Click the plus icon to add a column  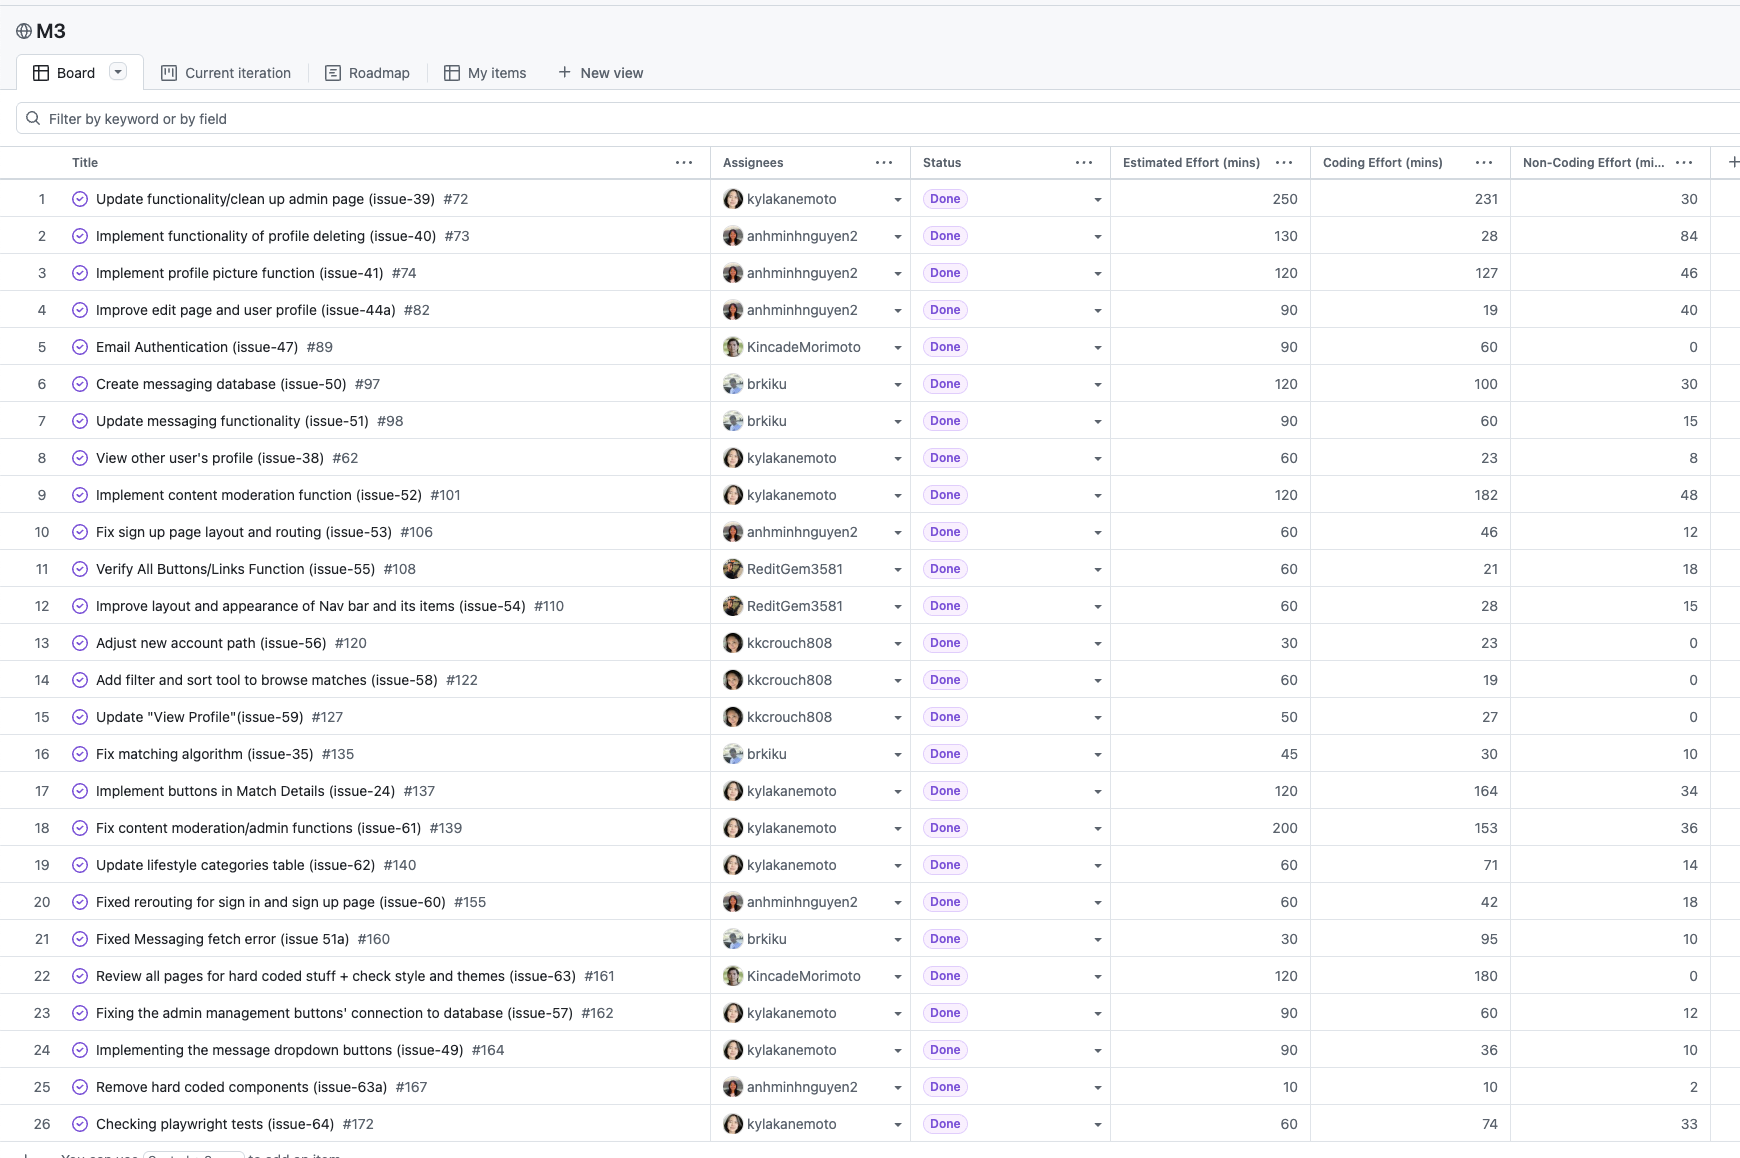[x=1733, y=162]
